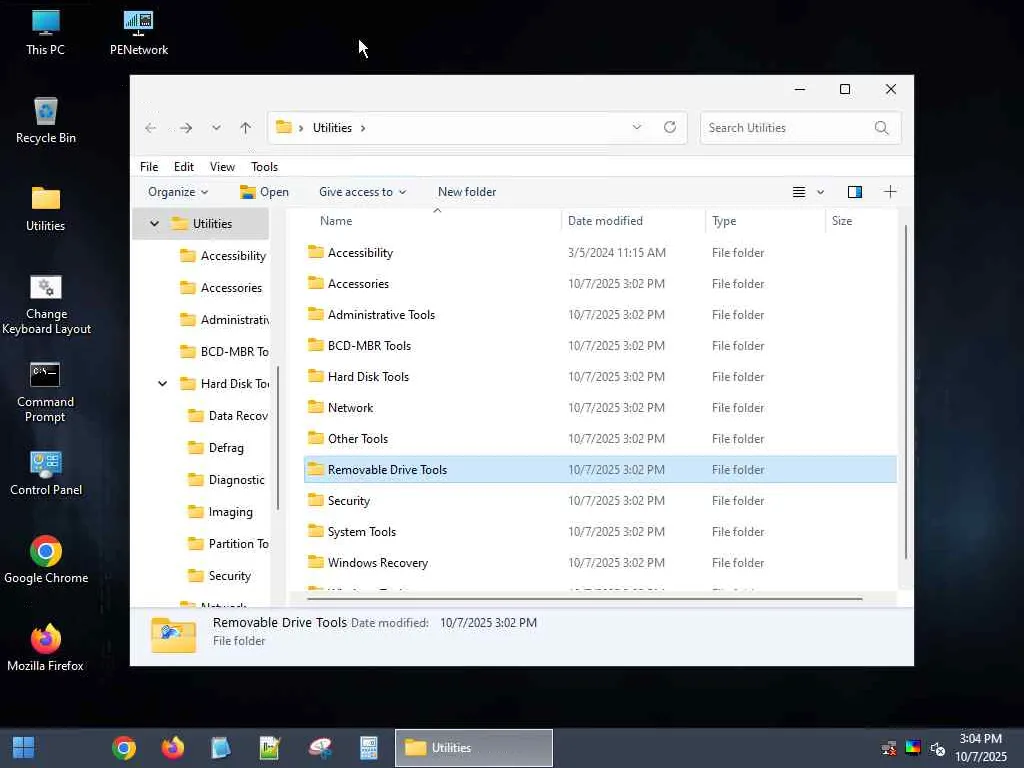Click New folder button
This screenshot has width=1024, height=768.
click(x=467, y=192)
